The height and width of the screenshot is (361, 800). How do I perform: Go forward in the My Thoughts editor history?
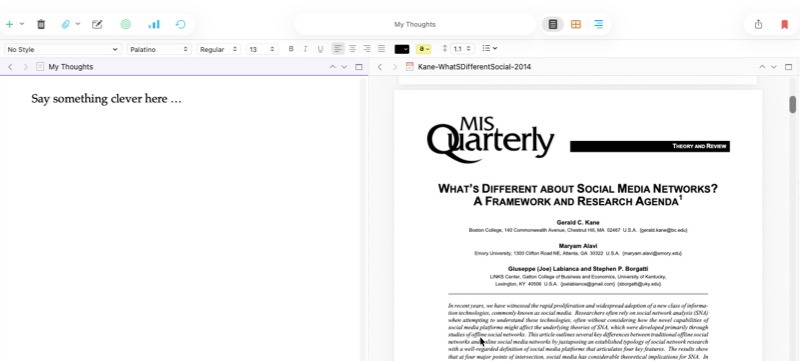[26, 67]
